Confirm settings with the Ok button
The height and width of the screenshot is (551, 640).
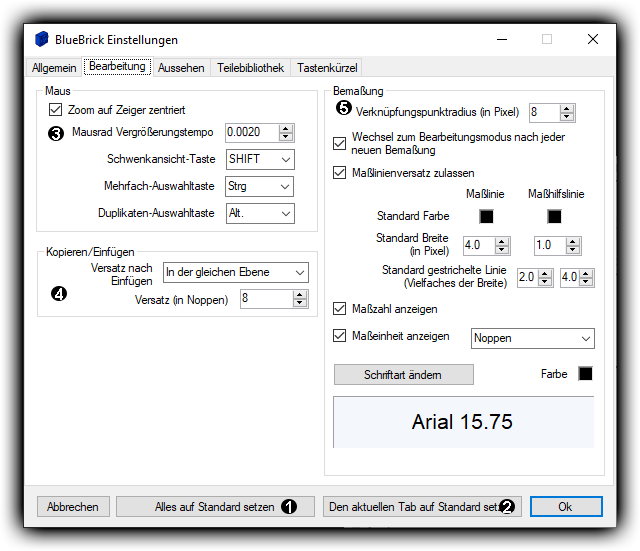coord(566,507)
